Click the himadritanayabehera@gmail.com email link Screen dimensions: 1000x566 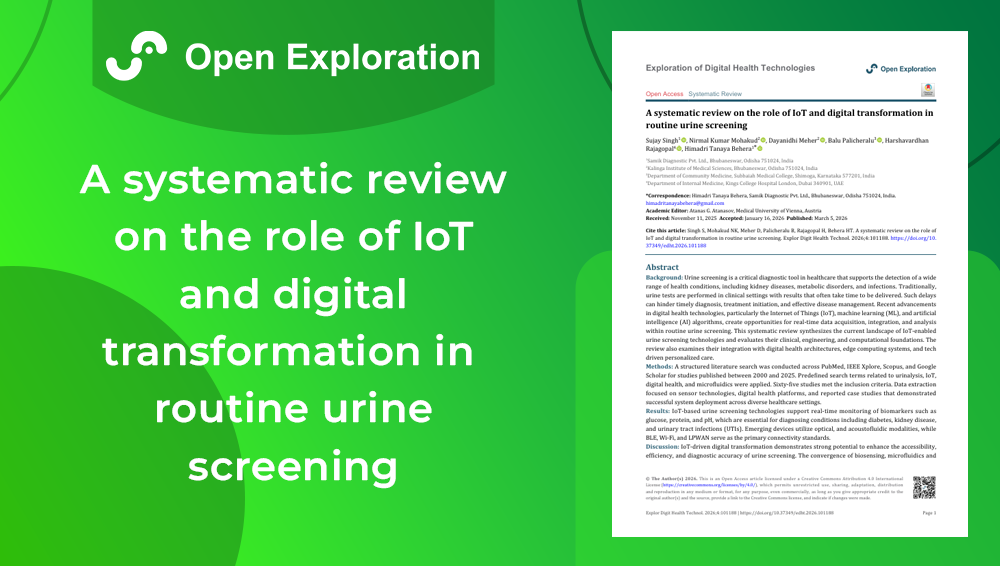click(685, 203)
